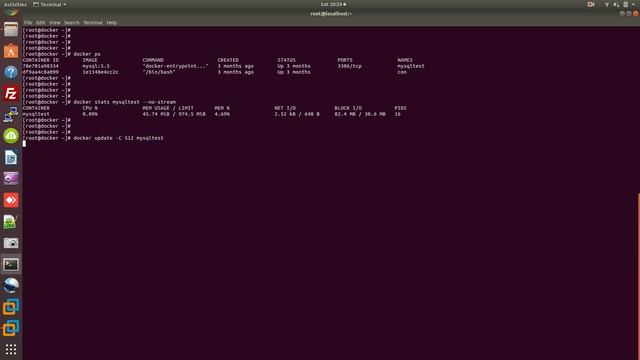Click the power status icon in top bar
Image resolution: width=640 pixels, height=360 pixels.
pos(625,4)
